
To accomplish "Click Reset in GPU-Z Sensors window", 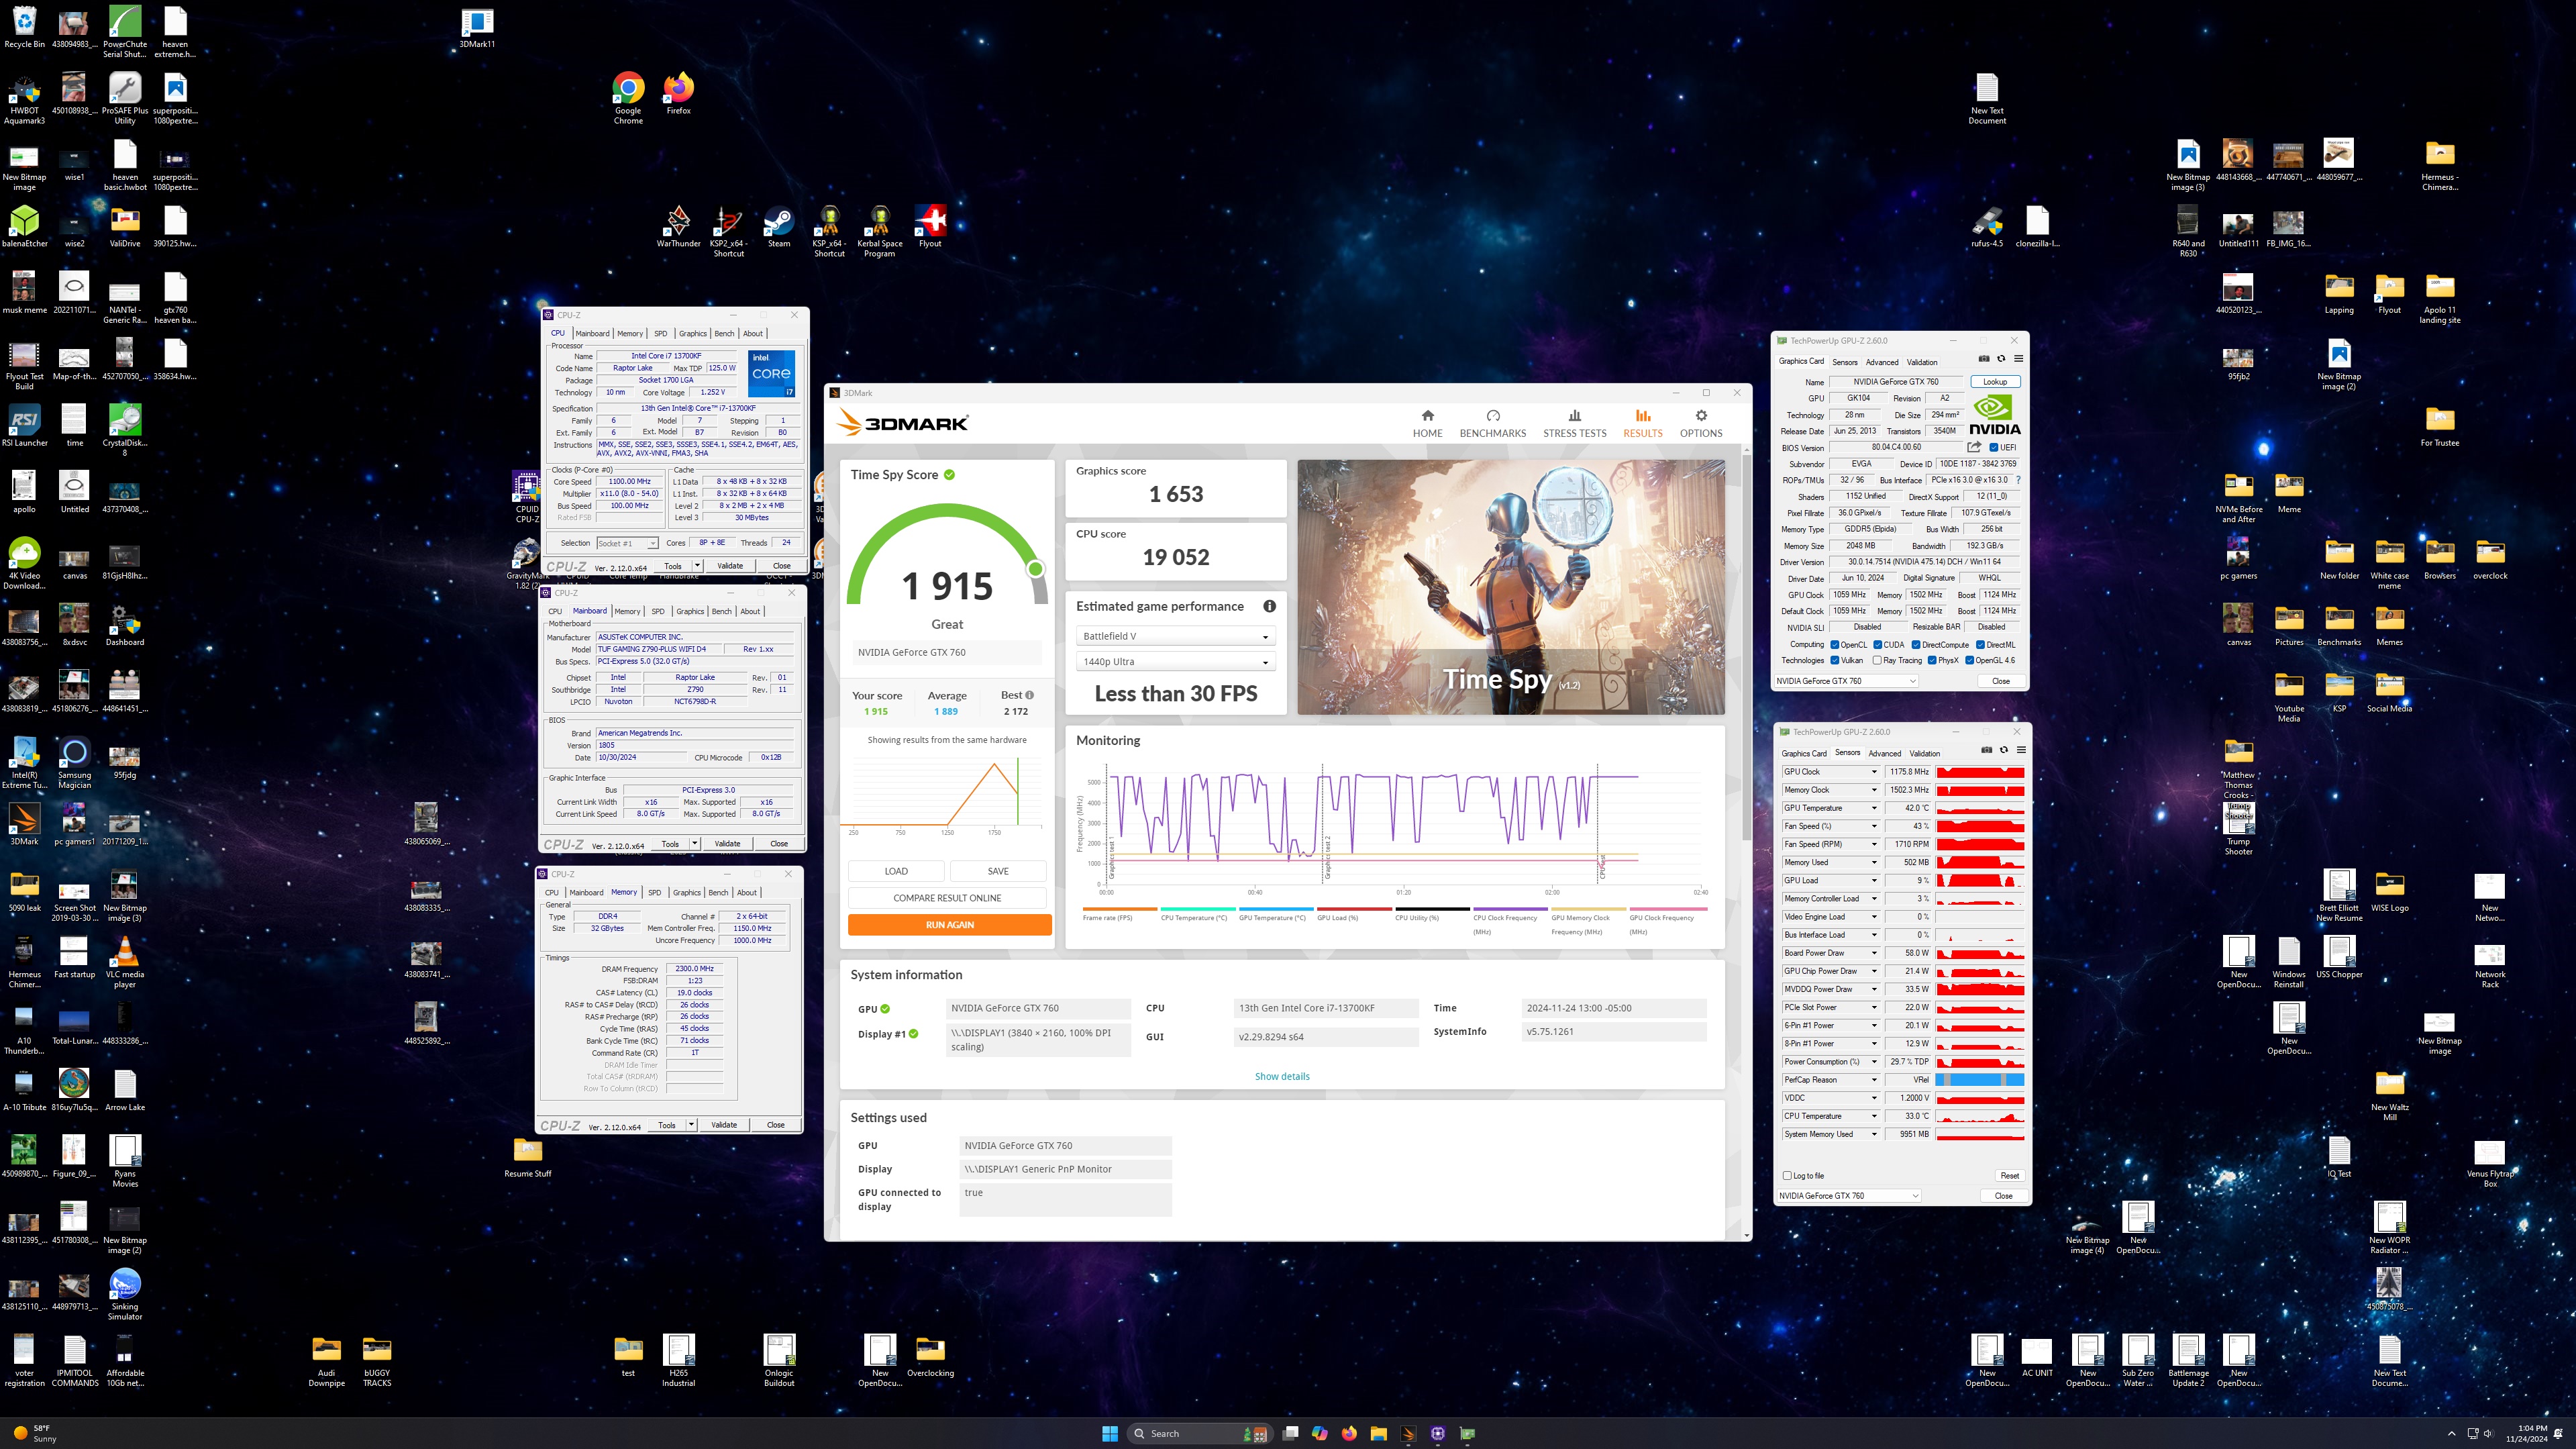I will 2009,1175.
